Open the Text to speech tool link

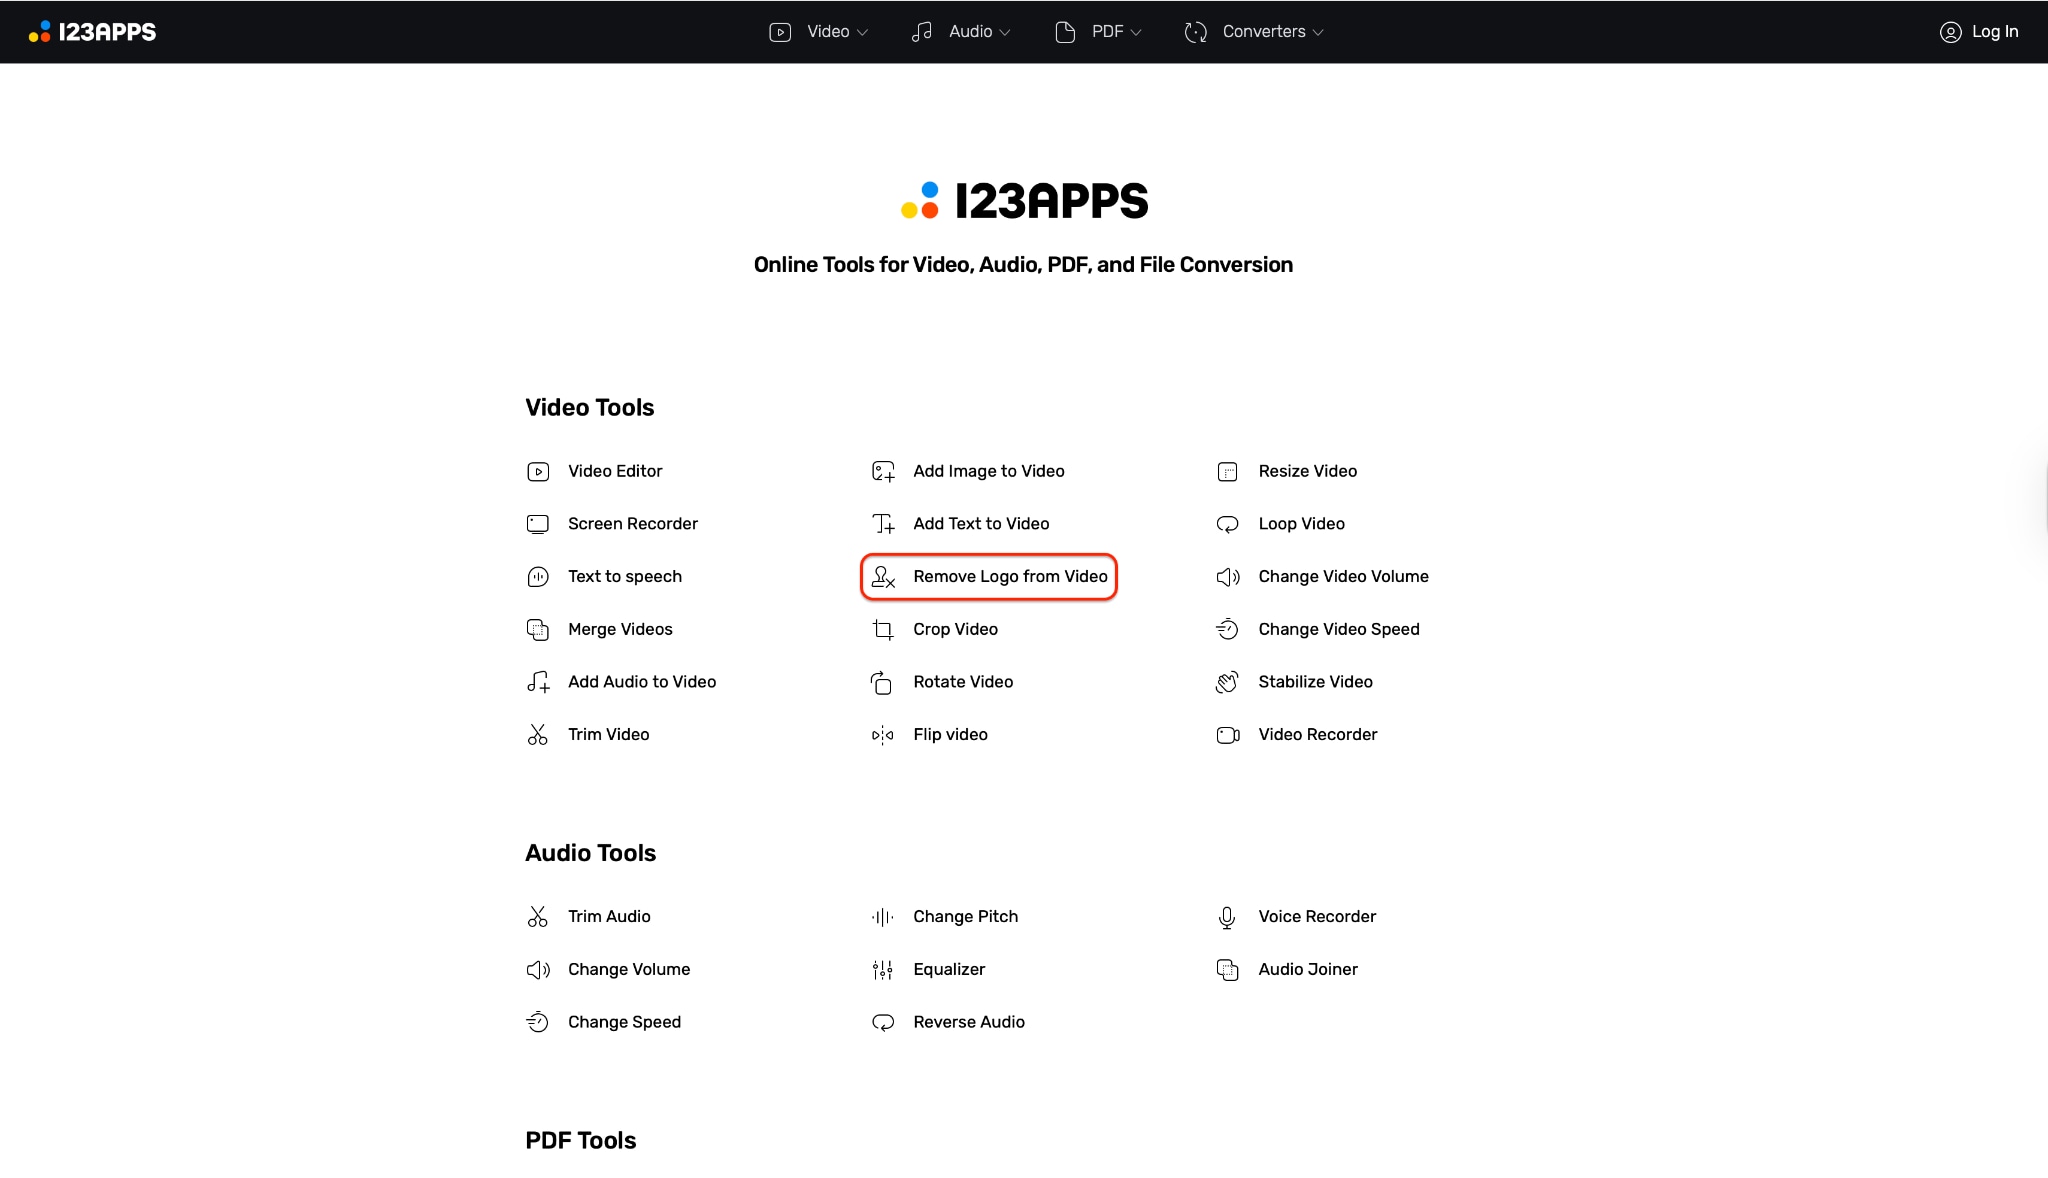[x=625, y=577]
